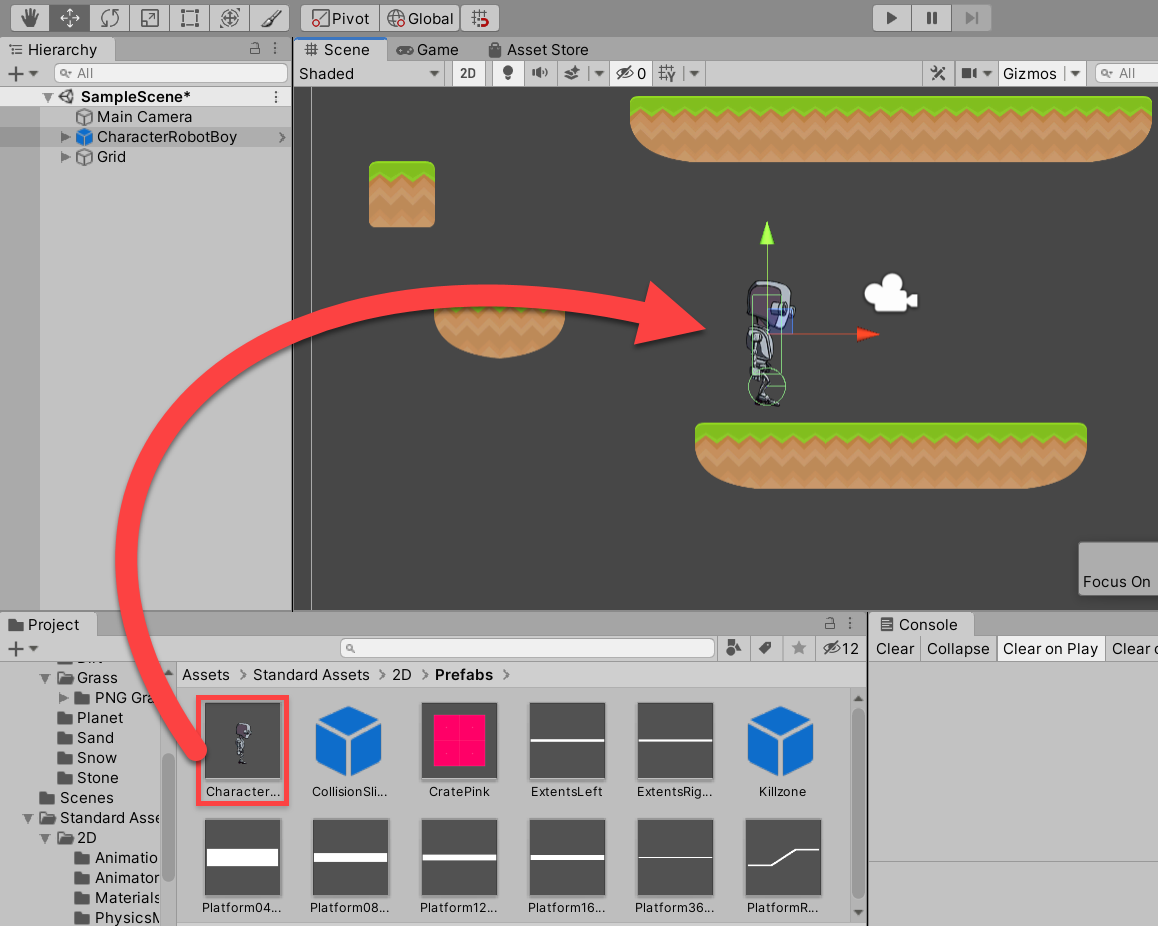This screenshot has width=1158, height=926.
Task: Search project assets by label
Action: tap(765, 648)
